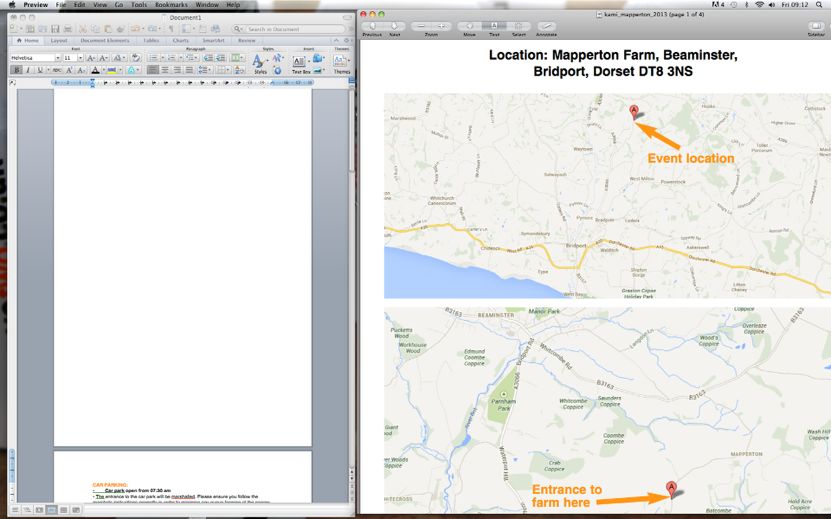Open line spacing dropdown in Word ribbon
Image resolution: width=831 pixels, height=519 pixels.
pos(205,70)
